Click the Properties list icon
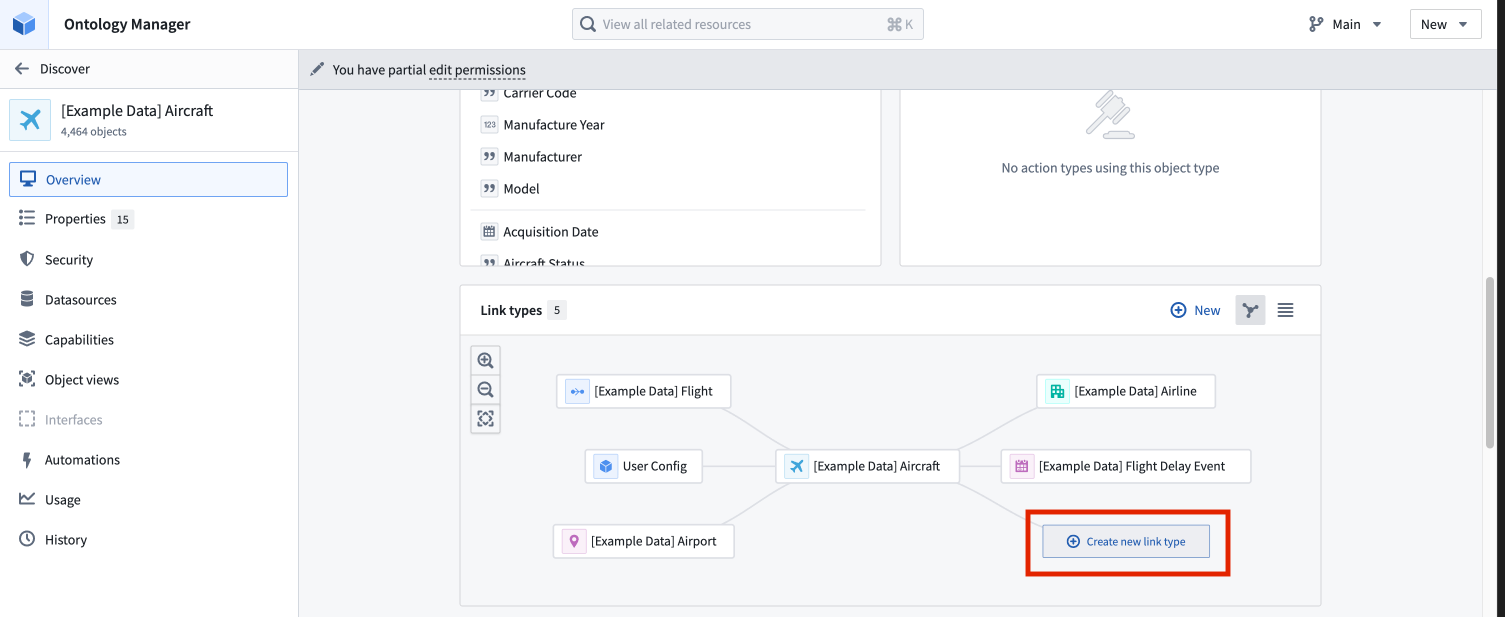Viewport: 1505px width, 617px height. 27,218
